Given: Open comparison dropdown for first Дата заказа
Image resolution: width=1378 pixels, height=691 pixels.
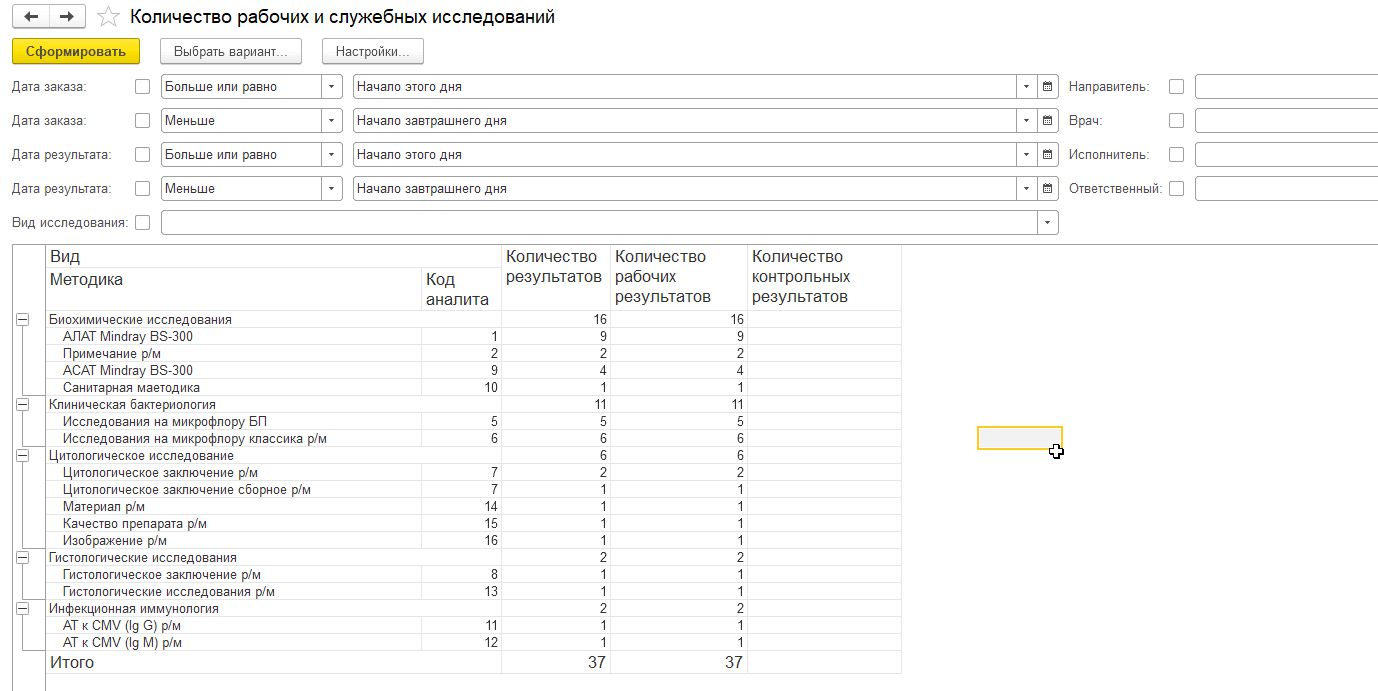Looking at the screenshot, I should point(332,87).
